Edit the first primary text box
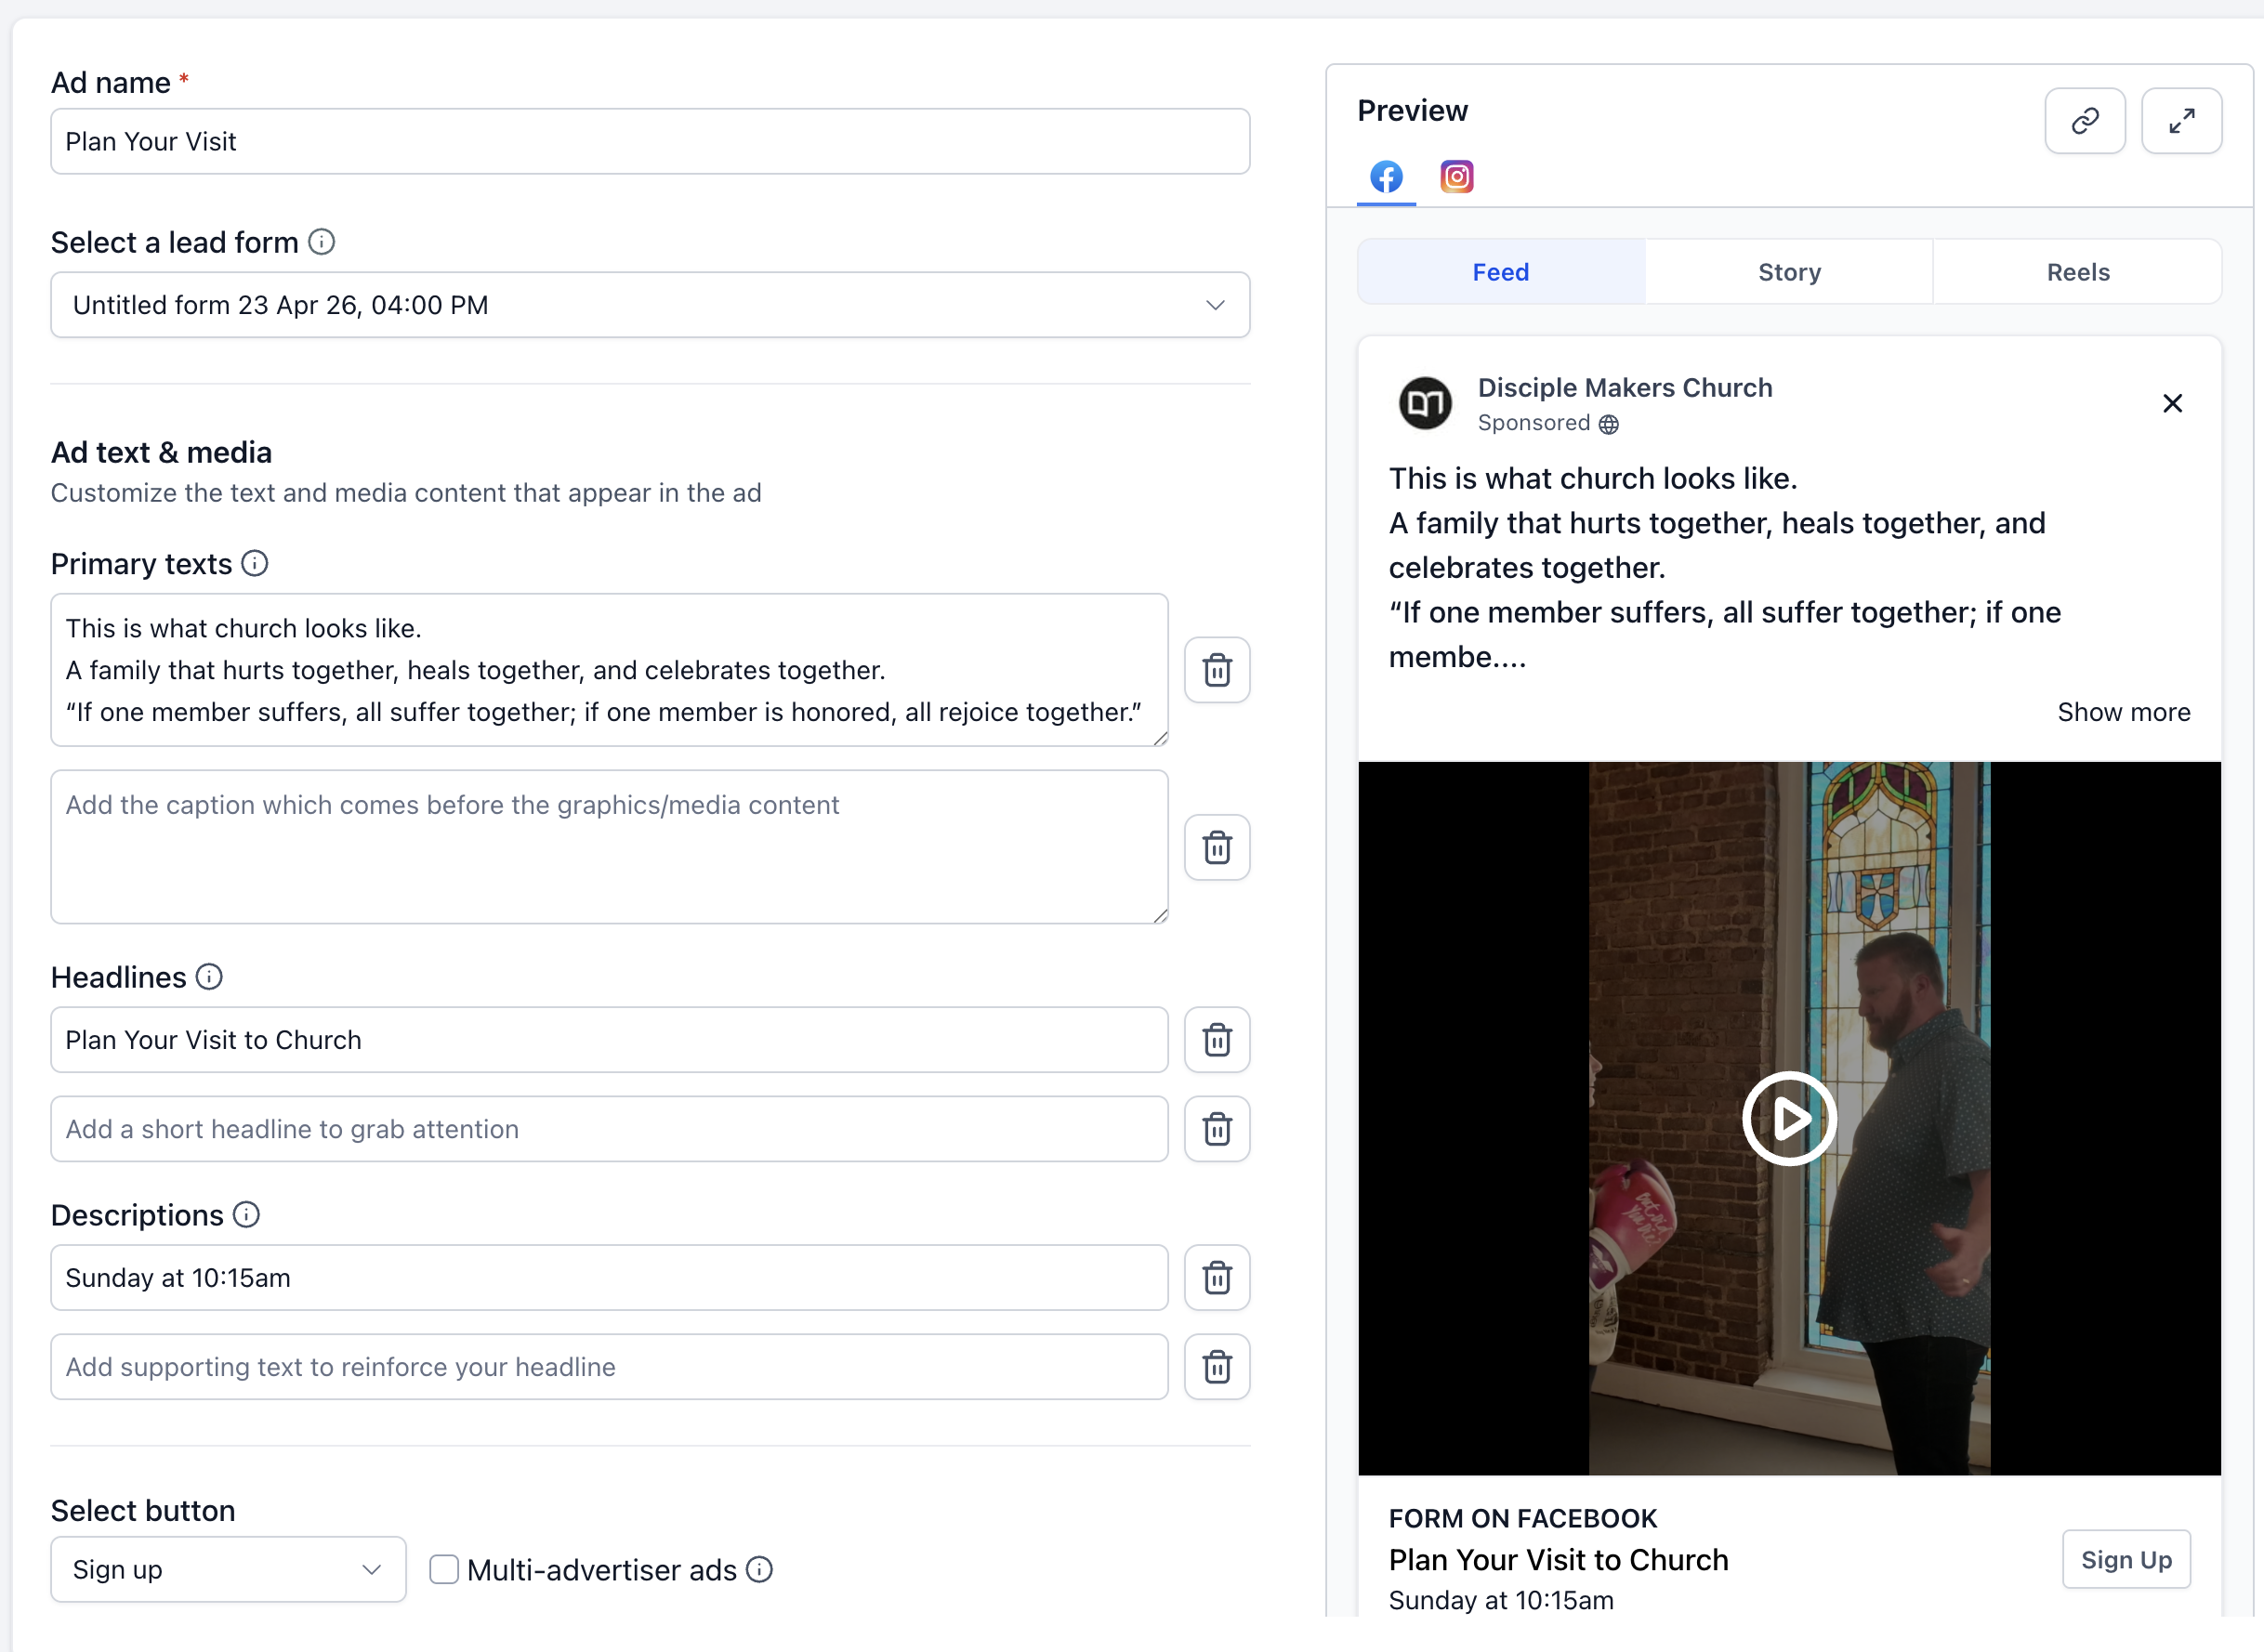The image size is (2264, 1652). click(x=609, y=670)
